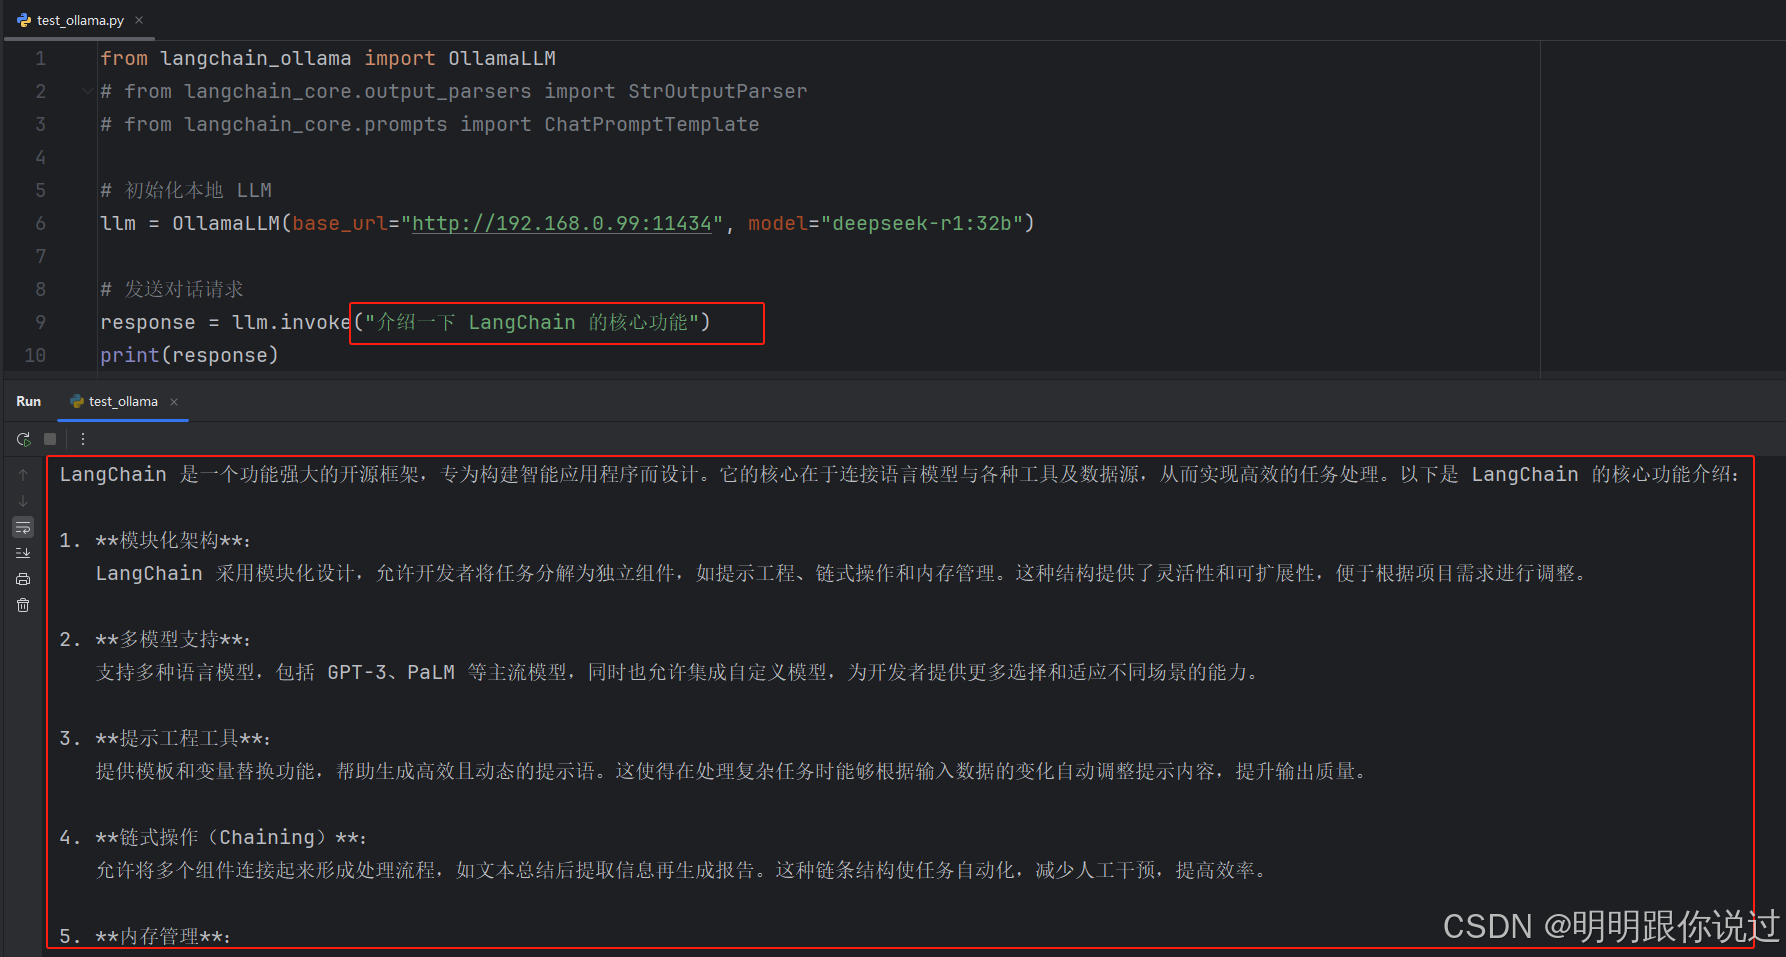Click output heading '4. **链式操作 (Chaining) **:'

tap(213, 837)
